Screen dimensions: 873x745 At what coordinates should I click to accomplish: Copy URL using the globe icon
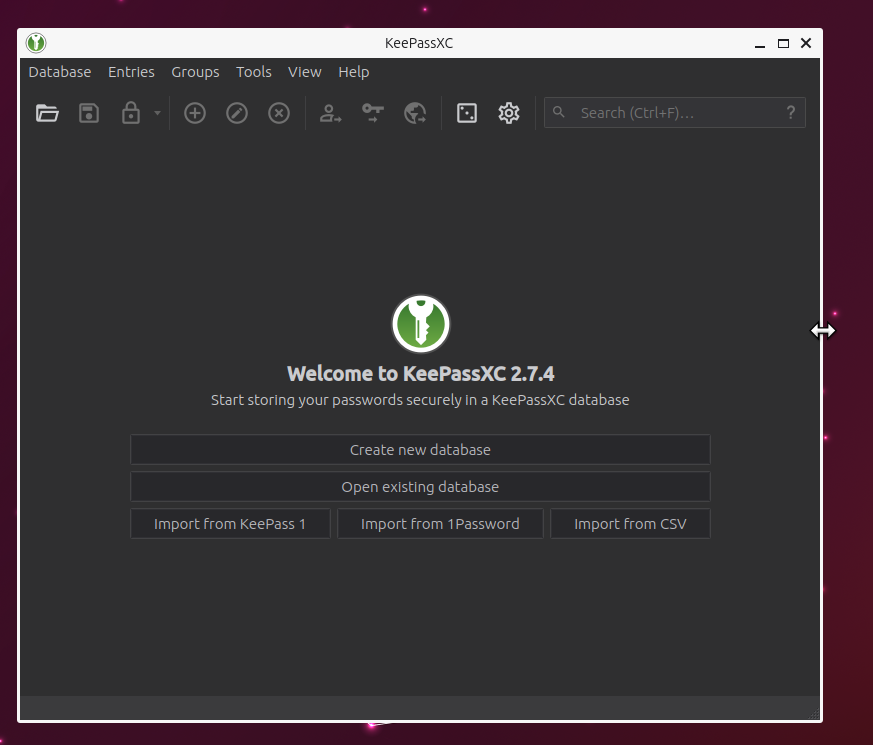[415, 112]
